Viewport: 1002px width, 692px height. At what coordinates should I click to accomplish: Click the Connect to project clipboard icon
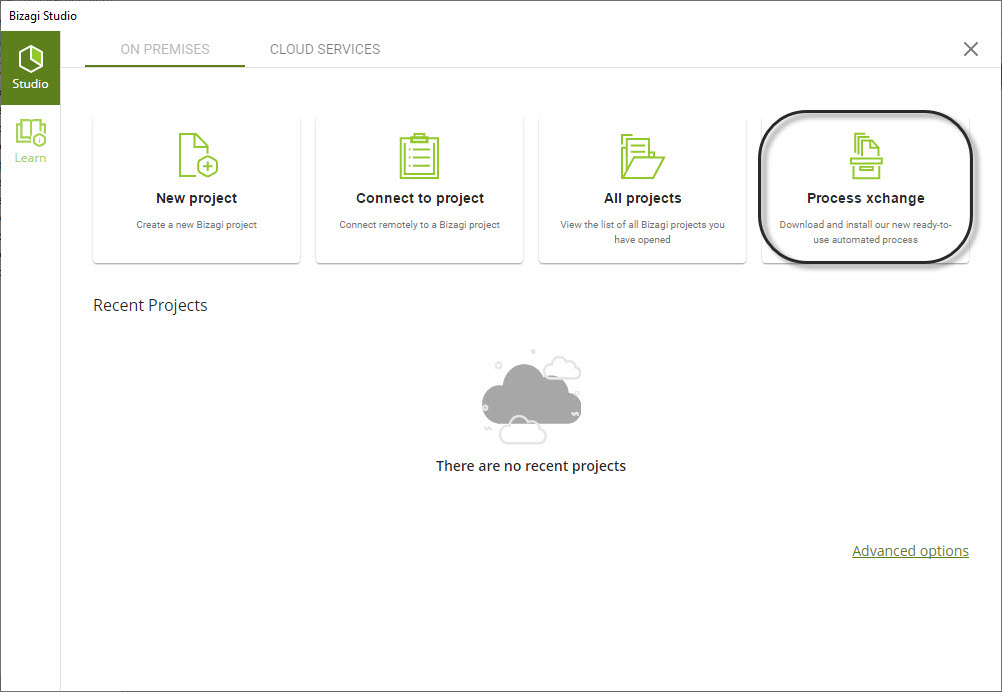click(x=419, y=156)
